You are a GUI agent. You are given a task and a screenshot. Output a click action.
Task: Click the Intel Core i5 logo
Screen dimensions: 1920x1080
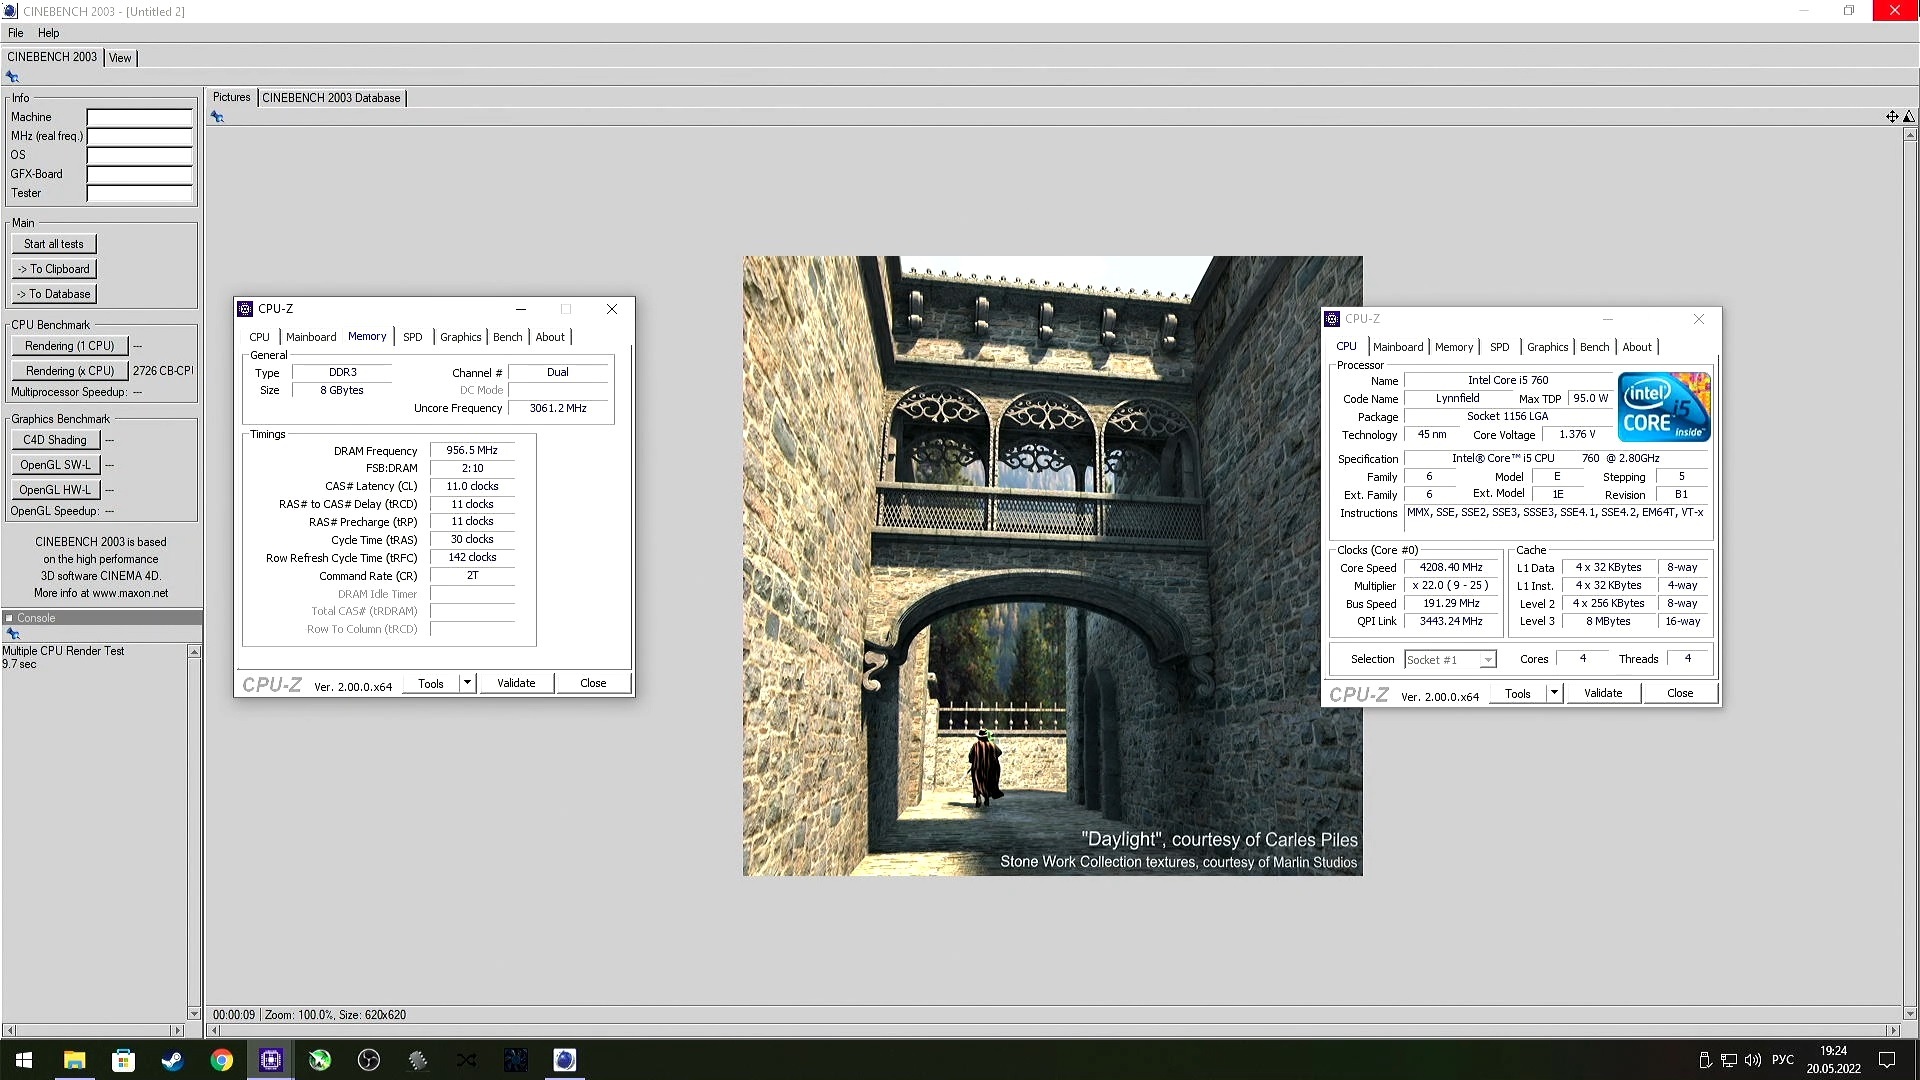1664,407
